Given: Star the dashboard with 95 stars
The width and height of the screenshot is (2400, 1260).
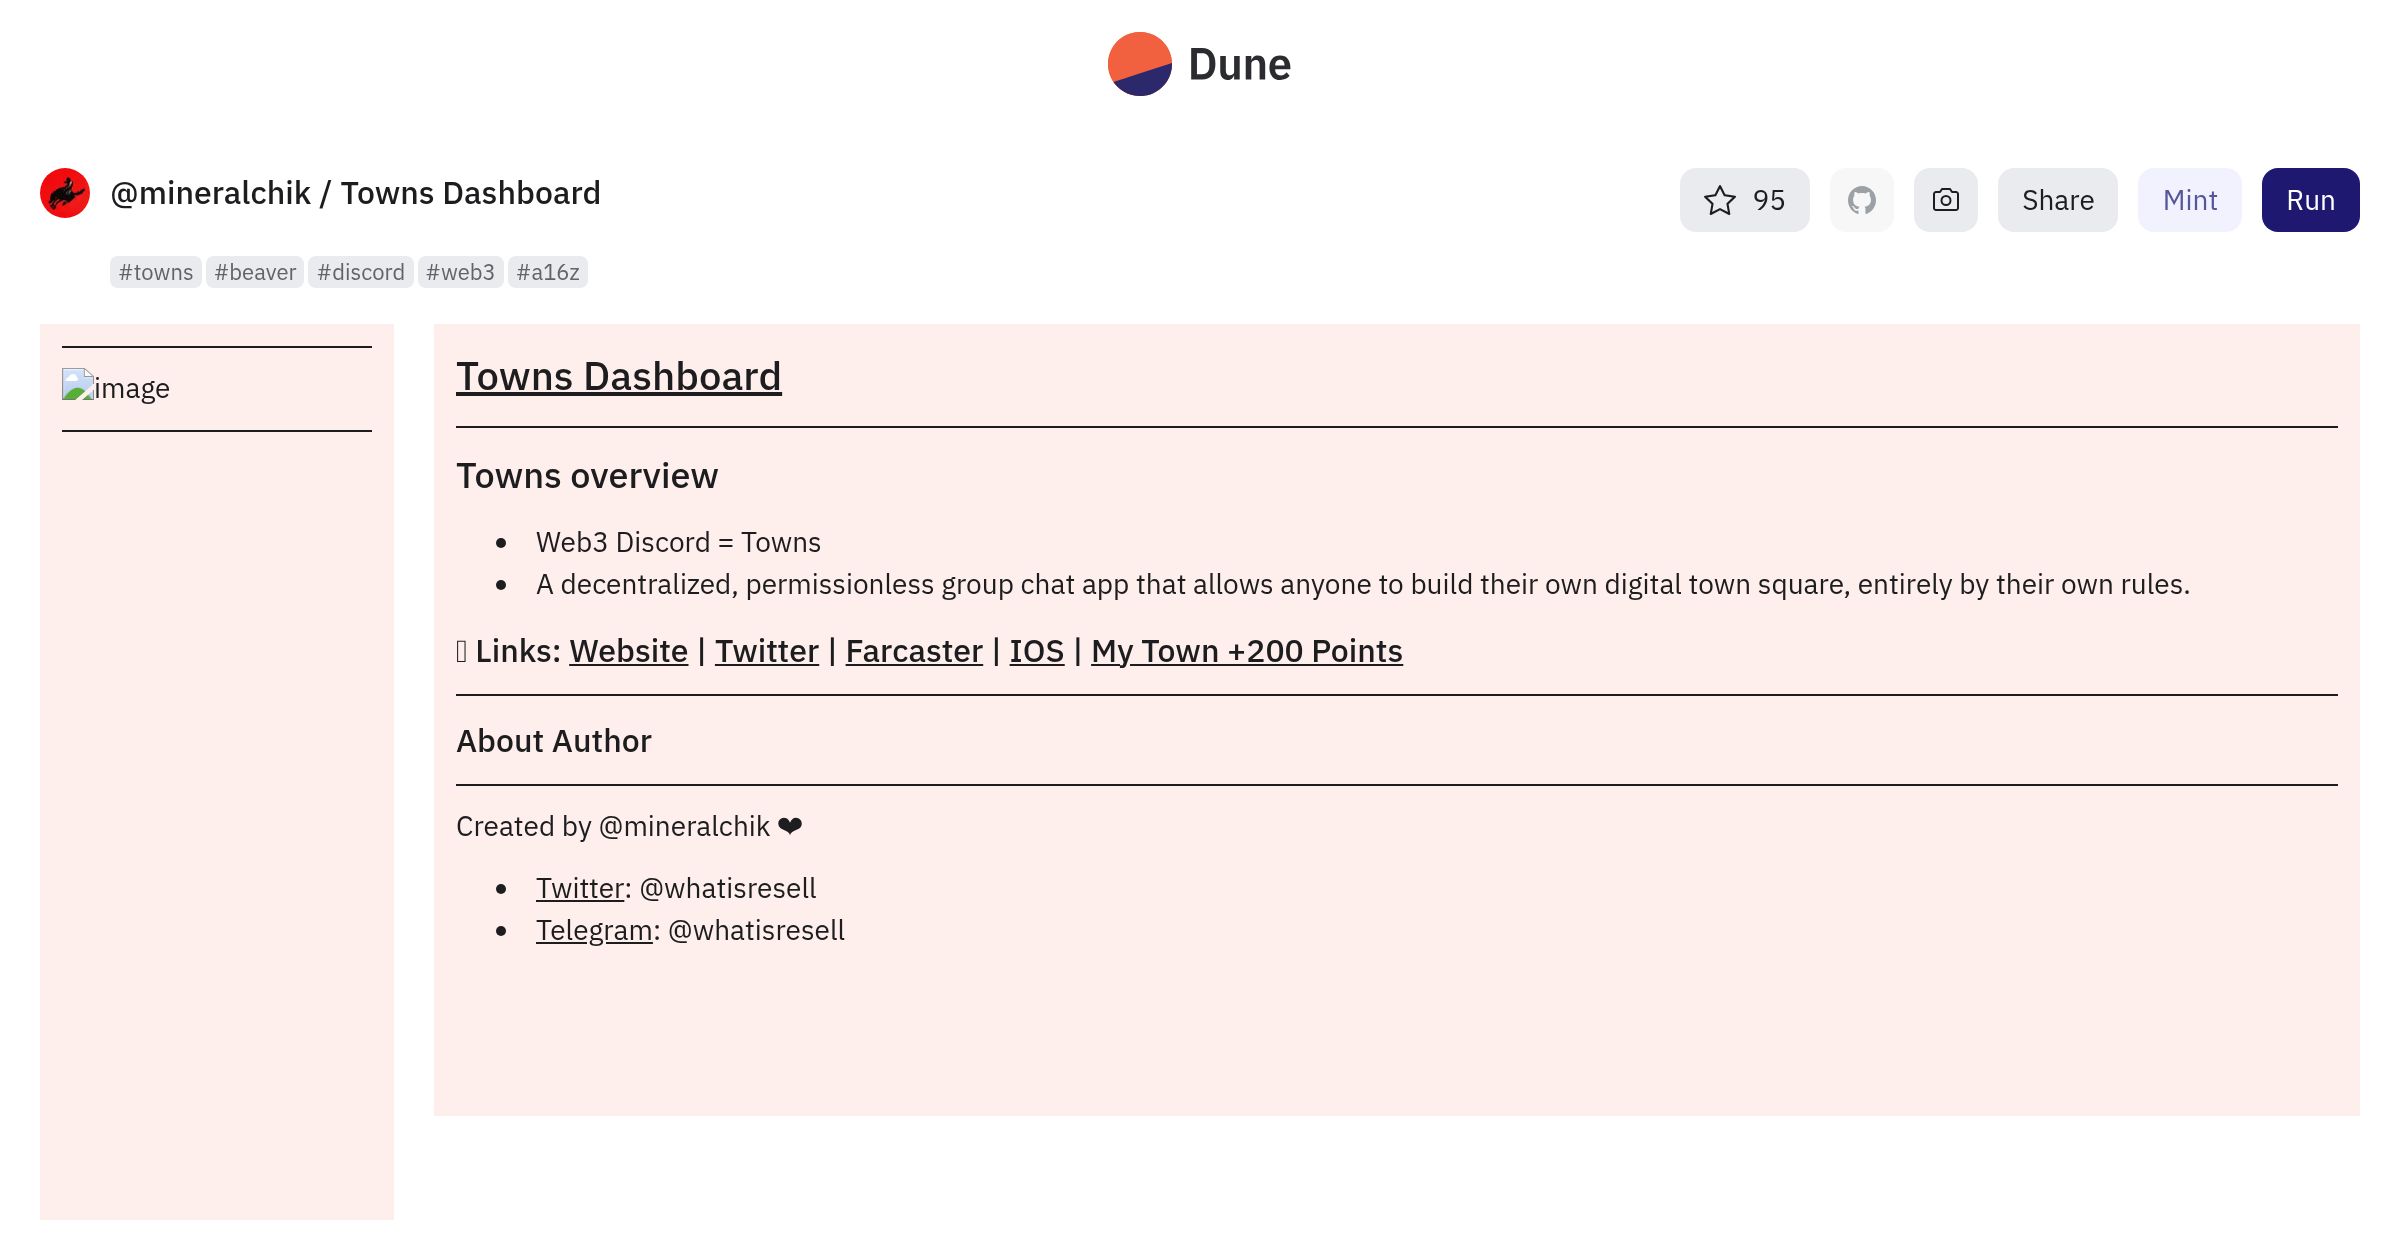Looking at the screenshot, I should tap(1744, 200).
